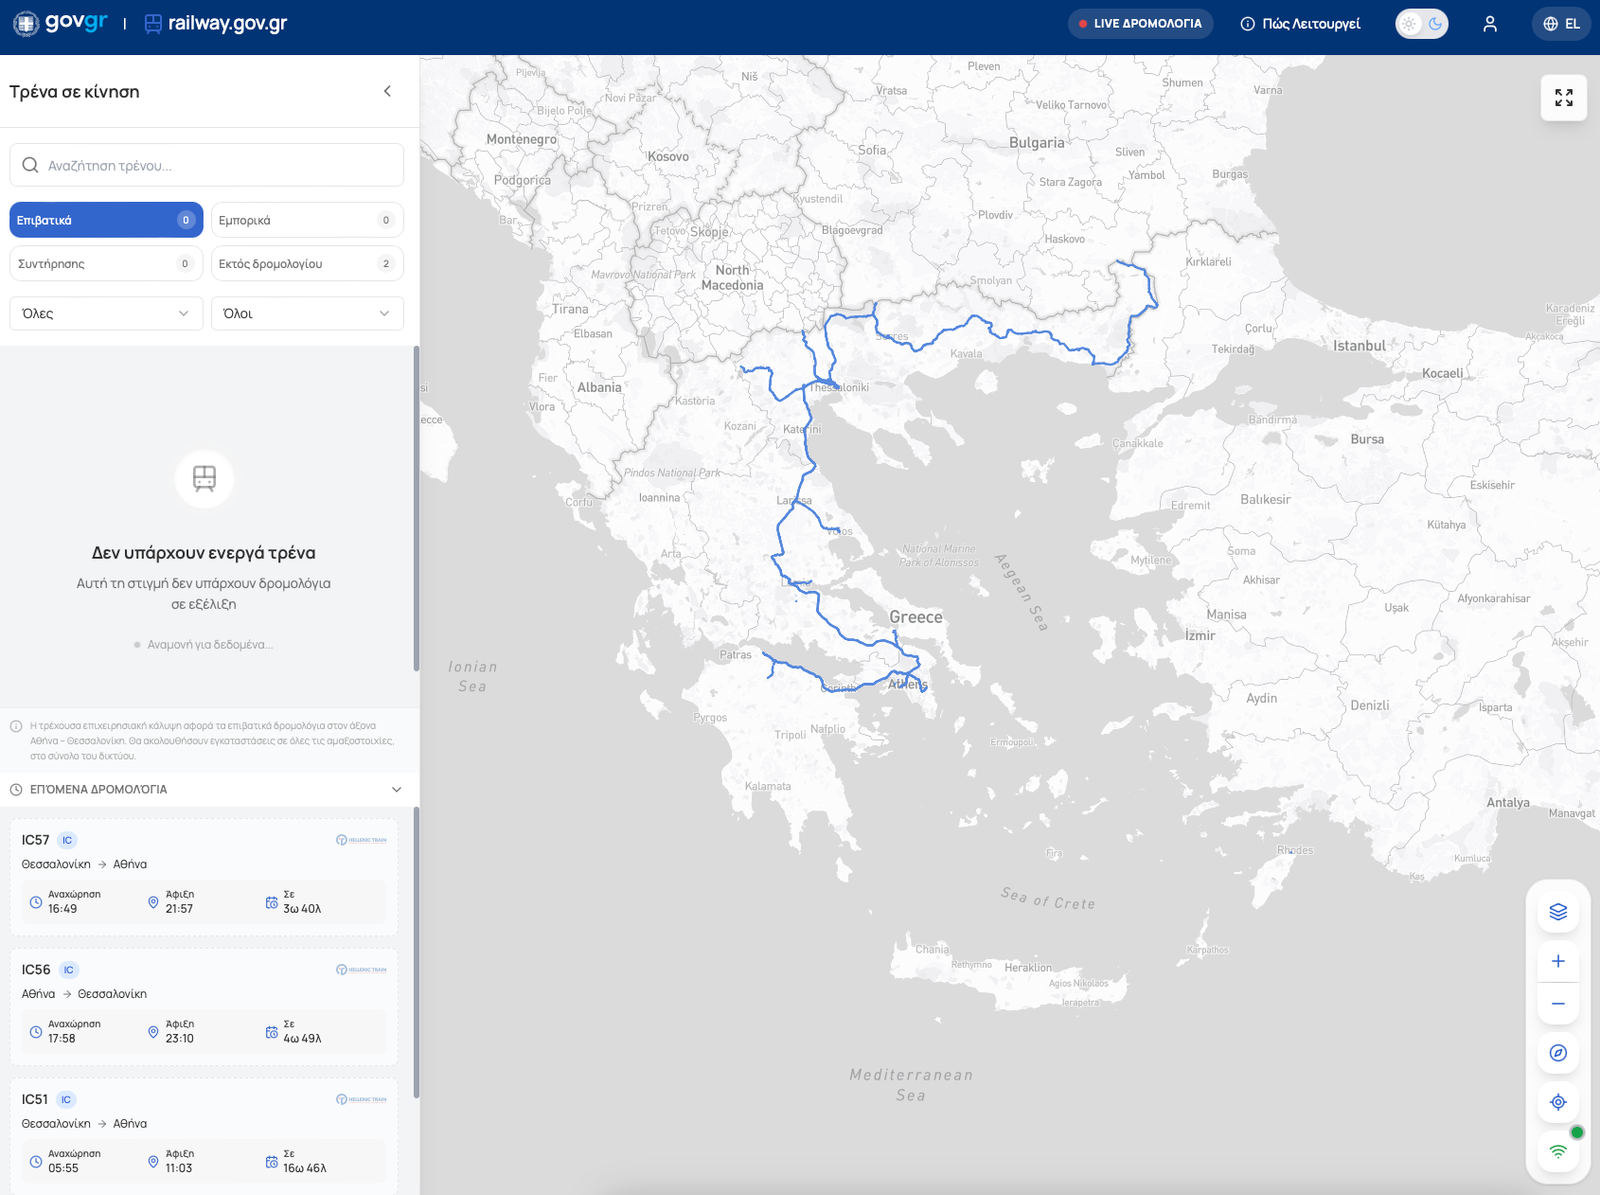Image resolution: width=1600 pixels, height=1195 pixels.
Task: Zoom in using the plus button
Action: pyautogui.click(x=1558, y=961)
